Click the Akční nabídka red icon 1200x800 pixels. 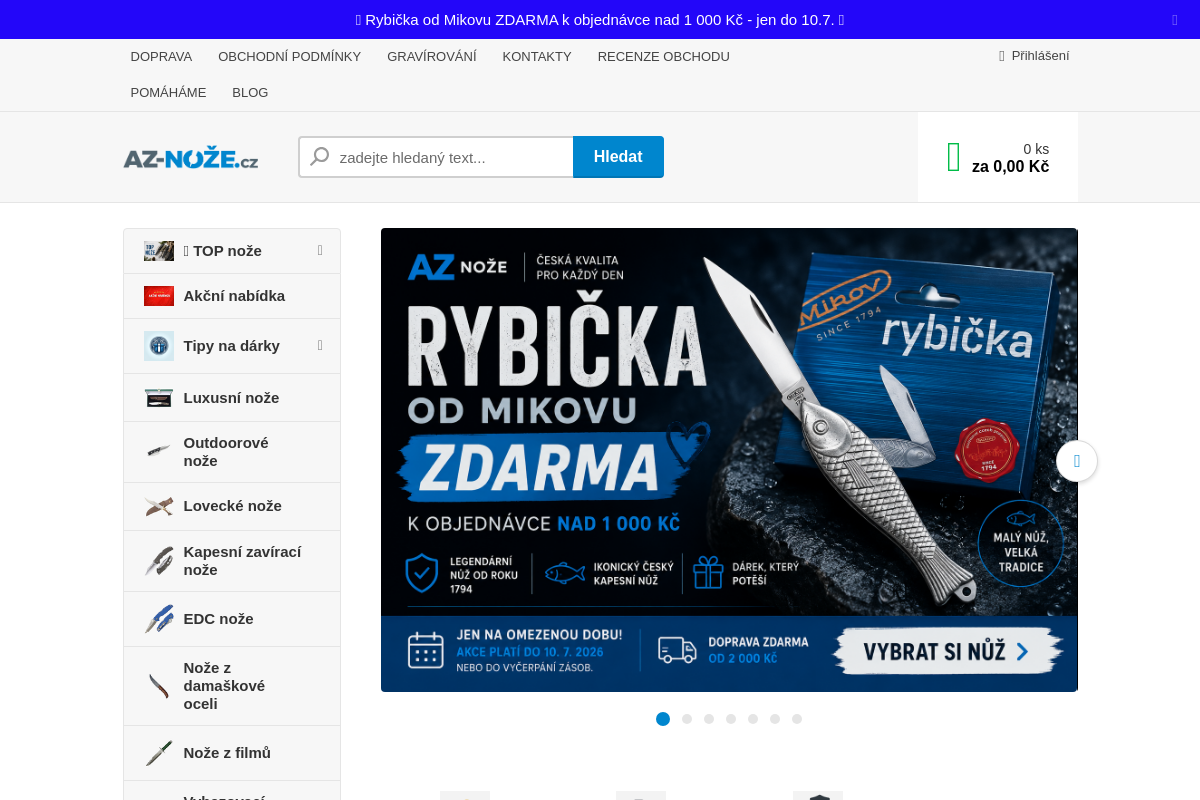pyautogui.click(x=159, y=296)
